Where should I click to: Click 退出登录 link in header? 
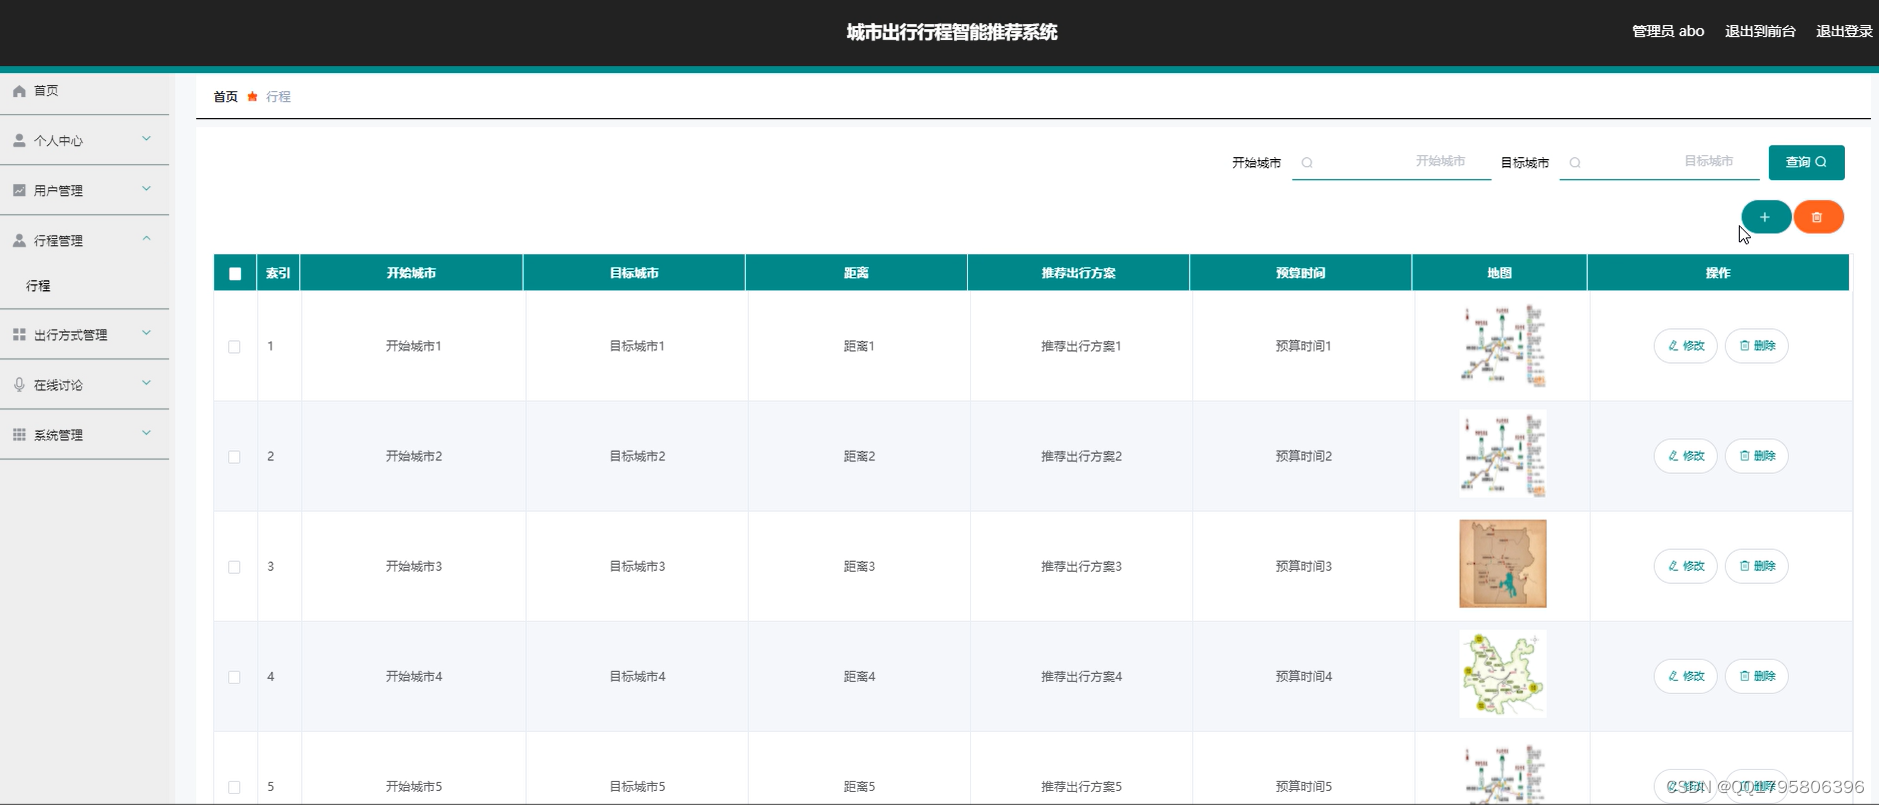pyautogui.click(x=1844, y=32)
